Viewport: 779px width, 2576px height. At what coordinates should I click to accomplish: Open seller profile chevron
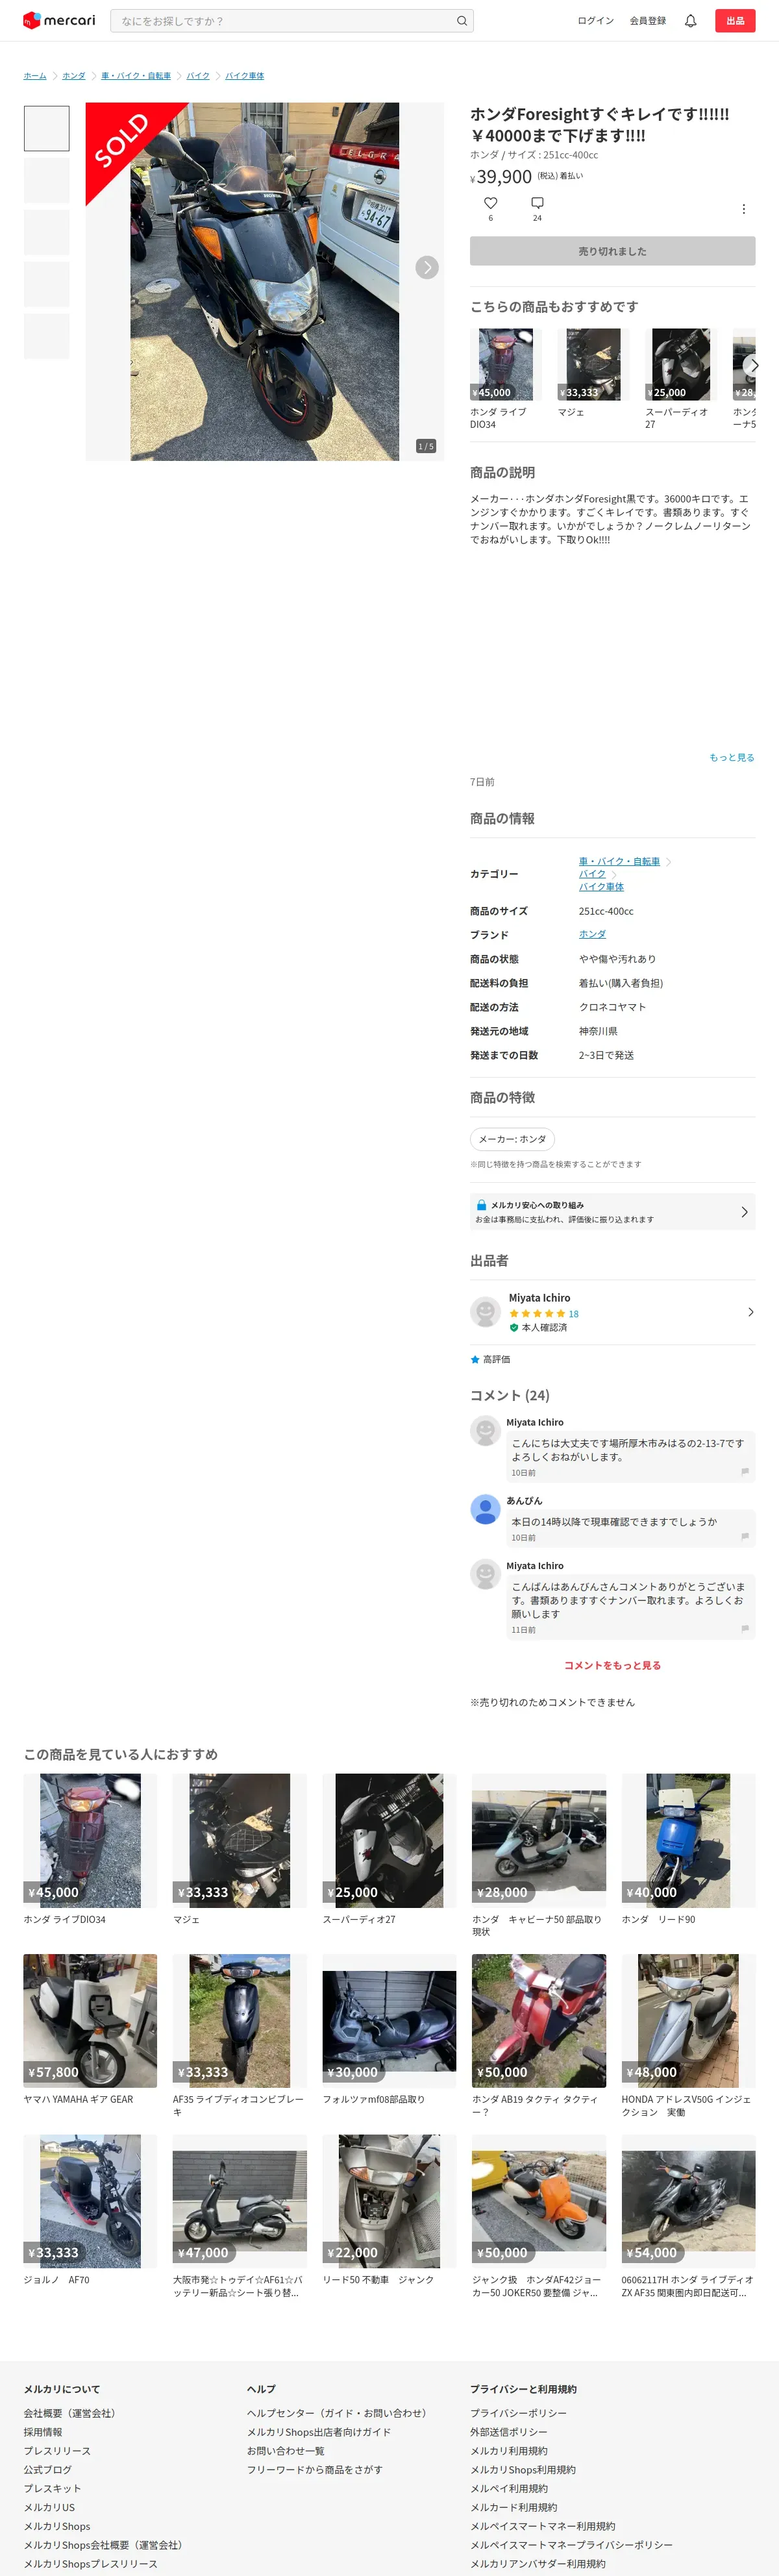pyautogui.click(x=750, y=1312)
